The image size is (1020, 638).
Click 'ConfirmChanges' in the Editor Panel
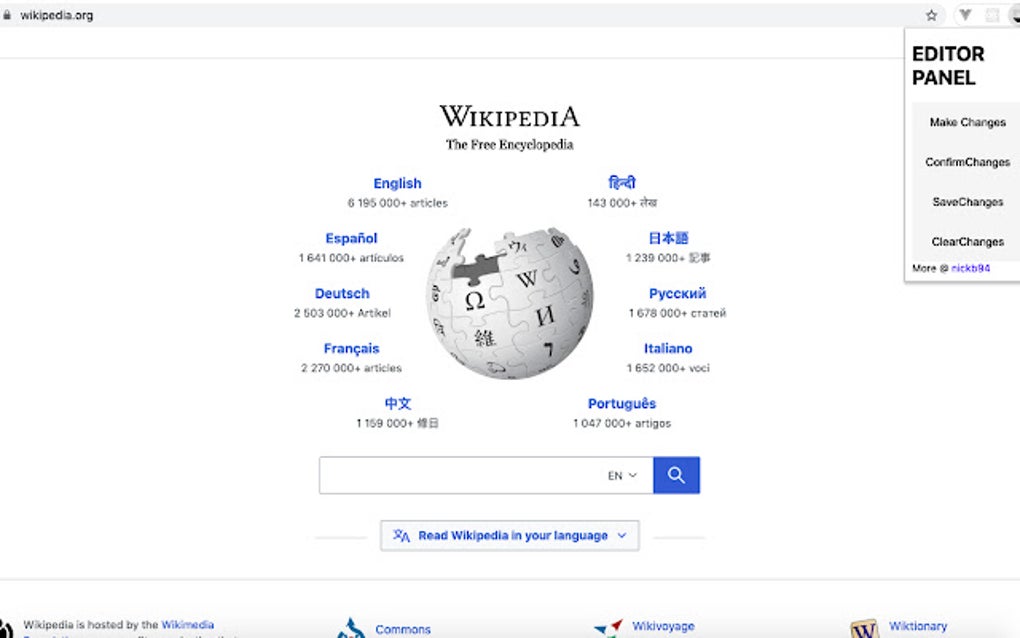pyautogui.click(x=966, y=162)
